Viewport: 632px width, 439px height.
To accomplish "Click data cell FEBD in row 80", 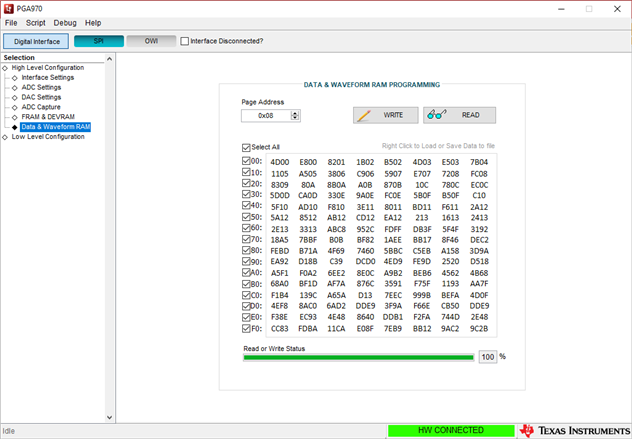I will coord(280,251).
